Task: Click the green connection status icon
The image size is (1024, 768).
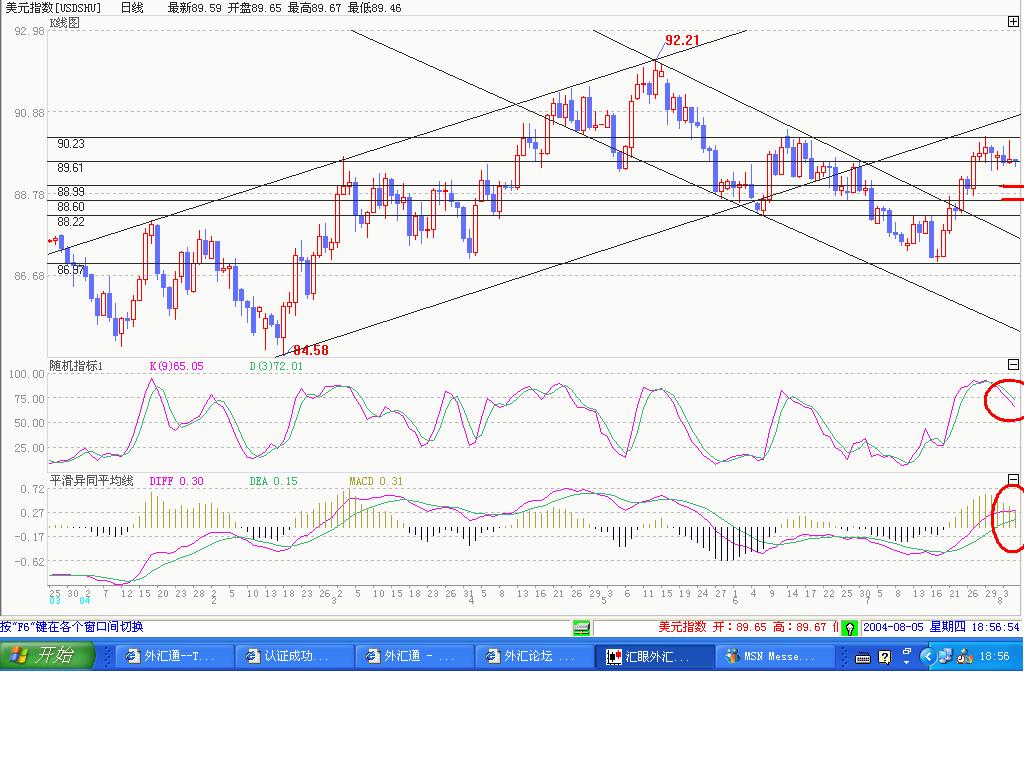Action: pos(581,628)
